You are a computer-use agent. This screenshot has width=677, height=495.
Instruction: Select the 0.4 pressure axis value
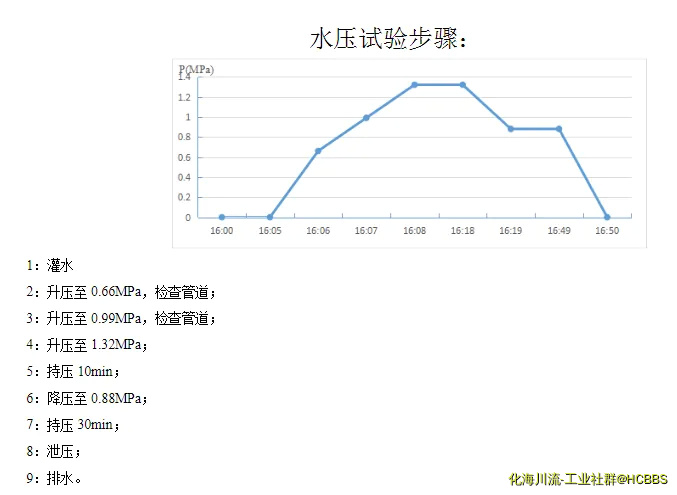184,178
